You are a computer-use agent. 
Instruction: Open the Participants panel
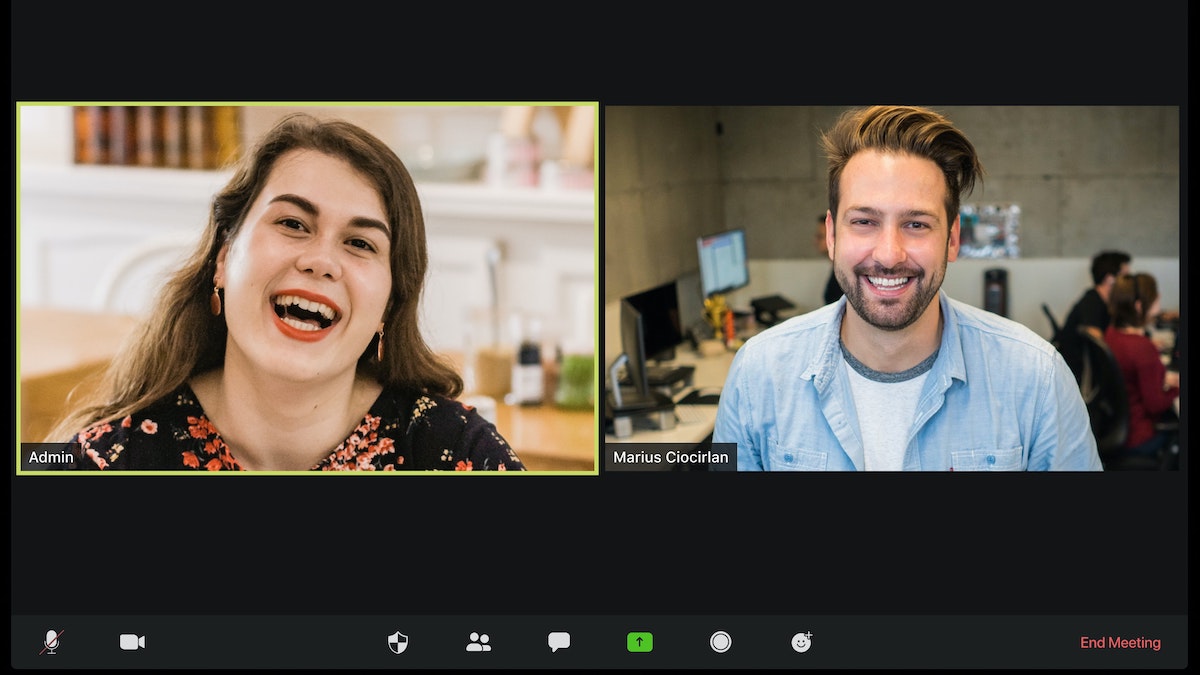(478, 642)
